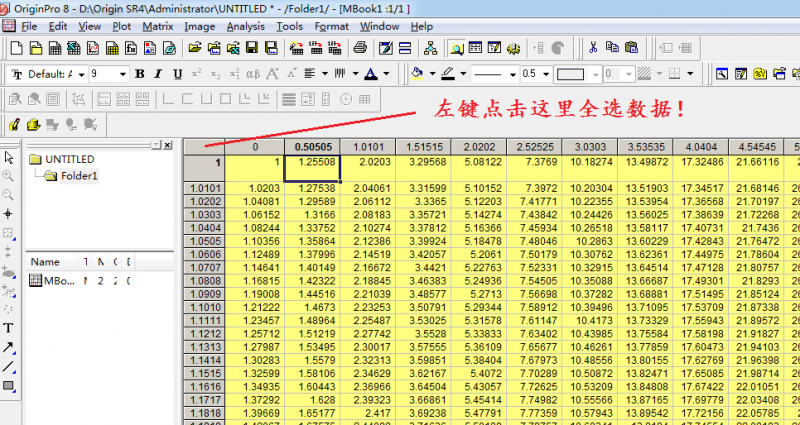Open the Matrix menu
This screenshot has width=800, height=425.
coord(157,26)
